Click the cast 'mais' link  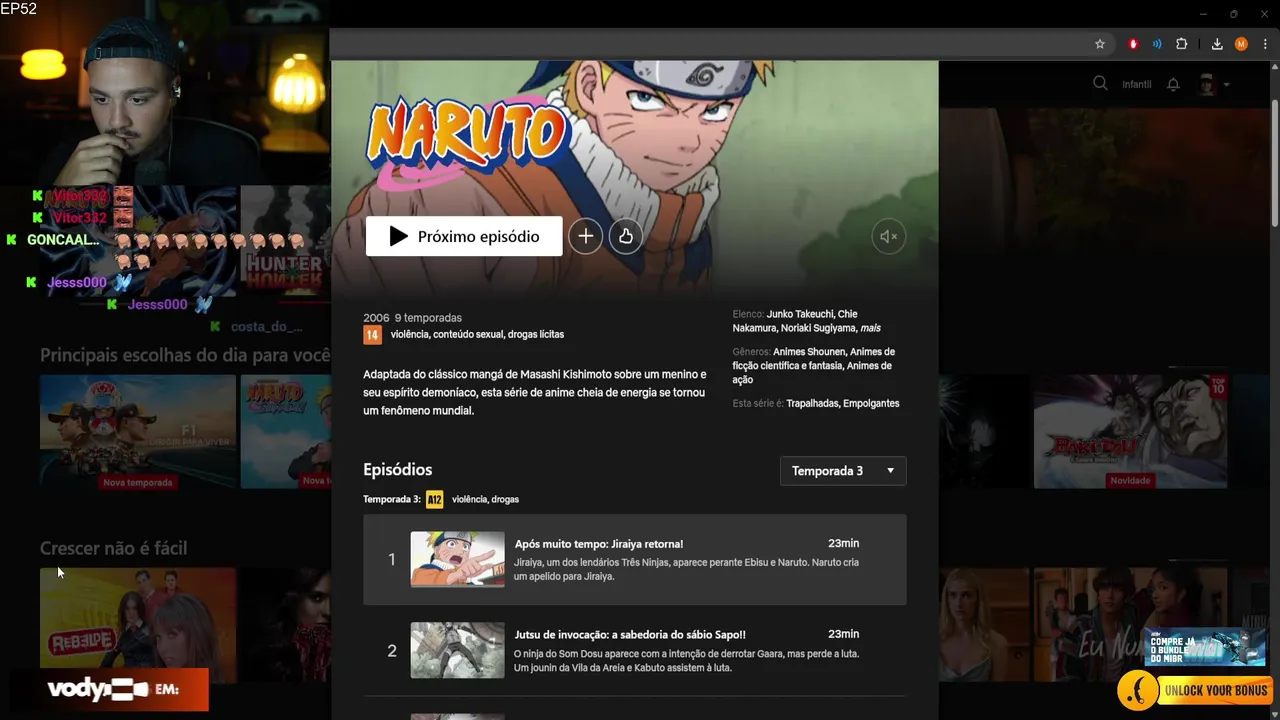tap(871, 328)
